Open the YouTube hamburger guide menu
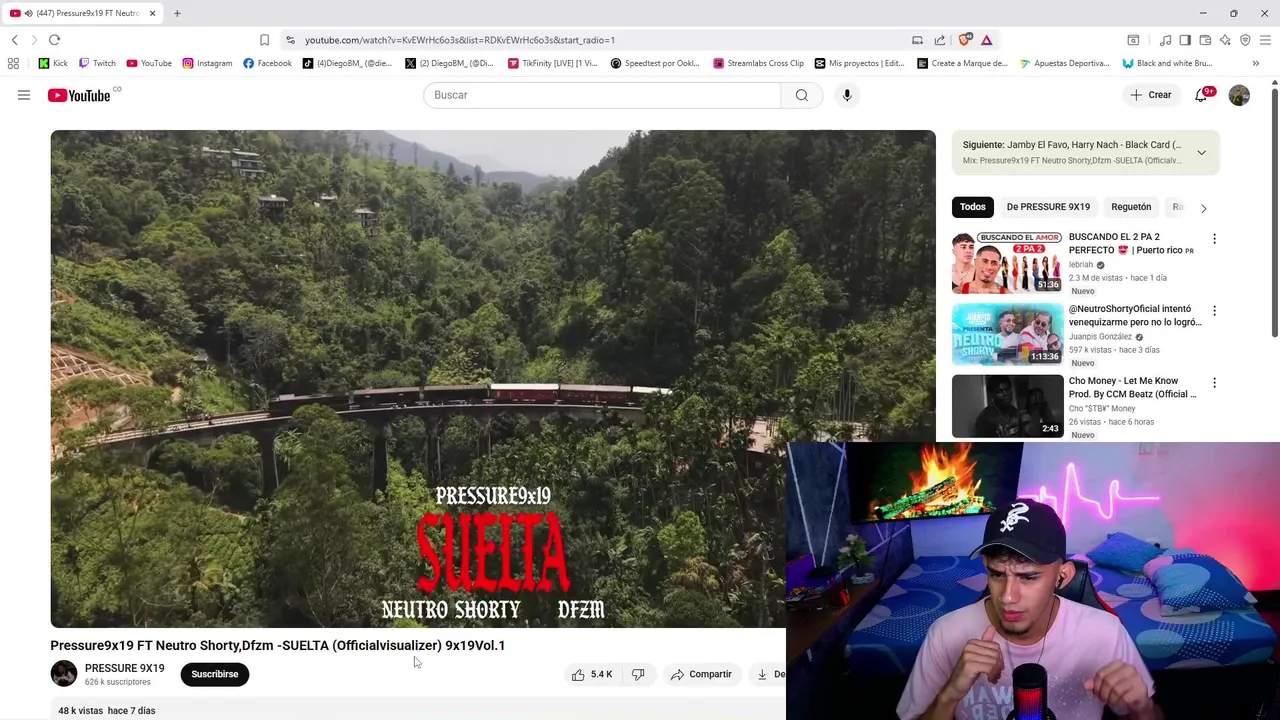Screen dimensions: 1280x720 [x=24, y=95]
